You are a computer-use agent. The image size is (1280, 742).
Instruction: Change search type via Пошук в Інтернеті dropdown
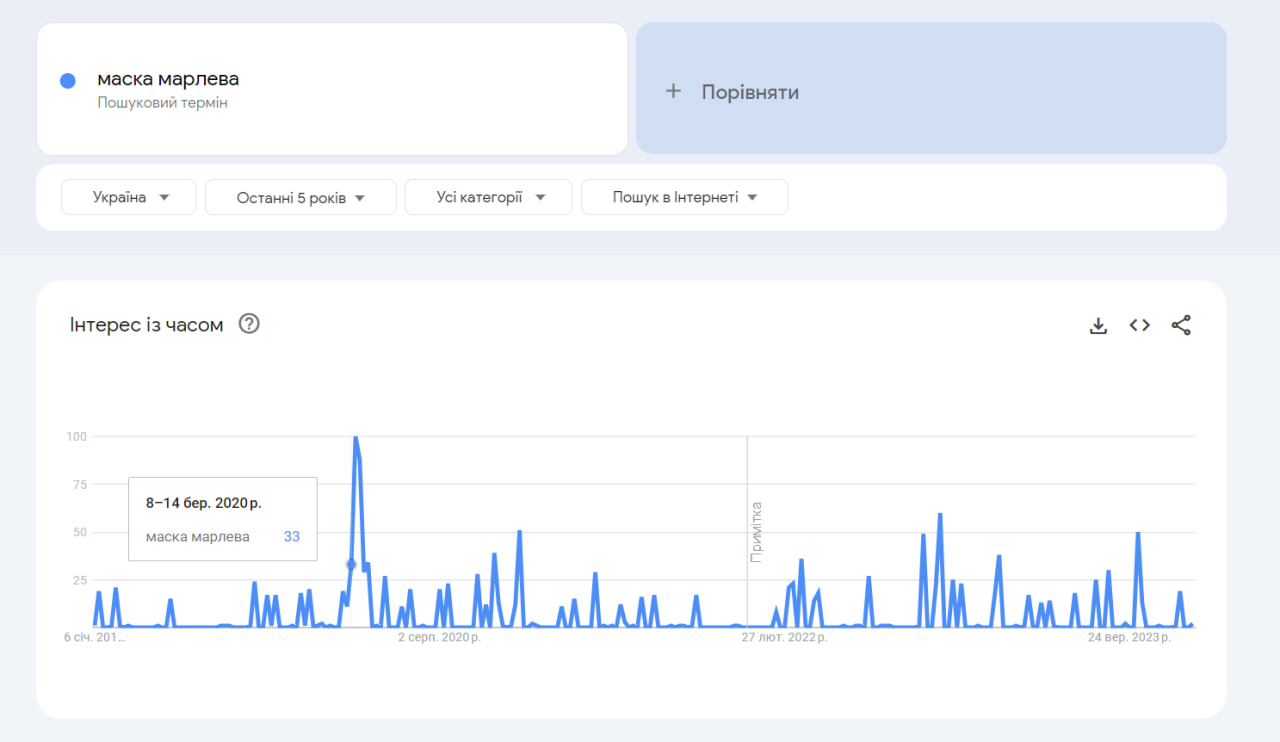[x=684, y=197]
